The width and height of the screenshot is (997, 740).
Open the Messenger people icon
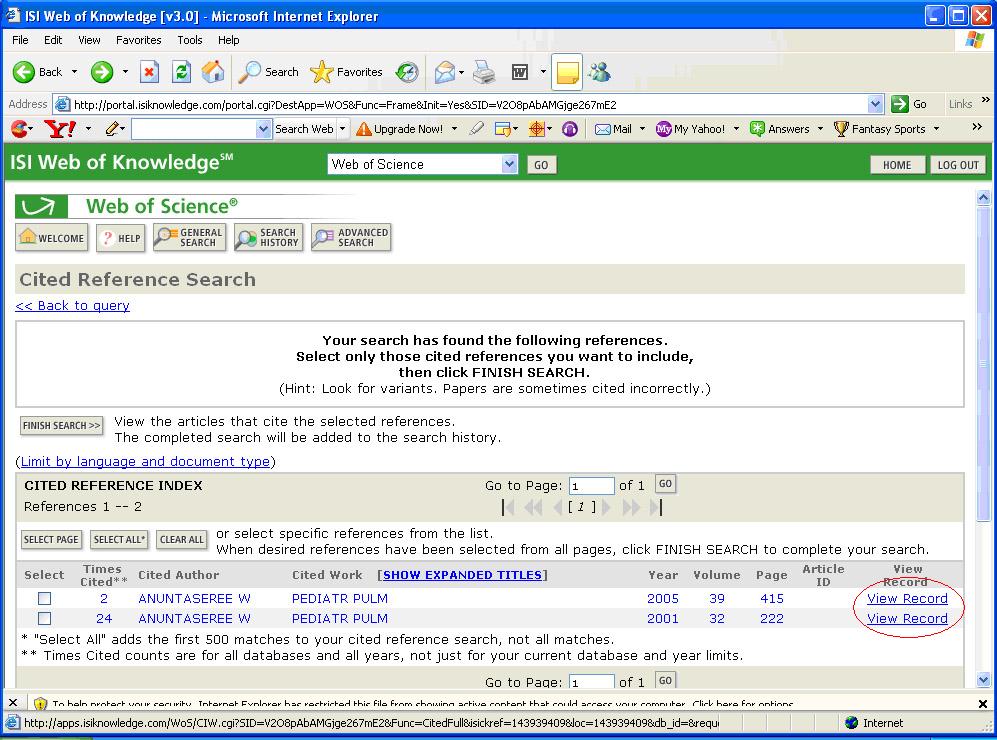pyautogui.click(x=599, y=72)
